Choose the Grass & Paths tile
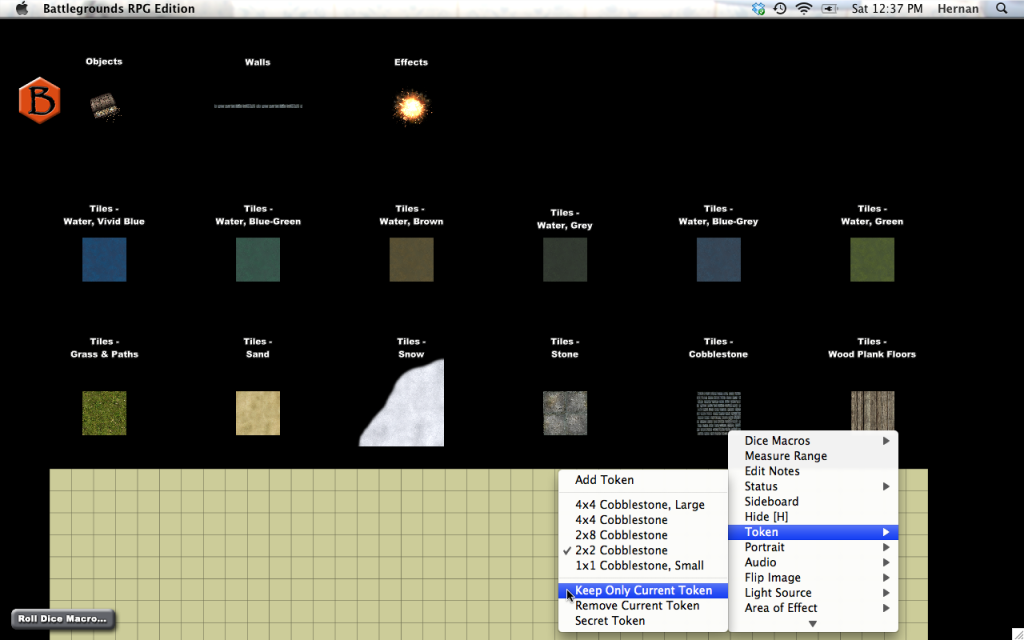This screenshot has width=1024, height=640. tap(104, 413)
